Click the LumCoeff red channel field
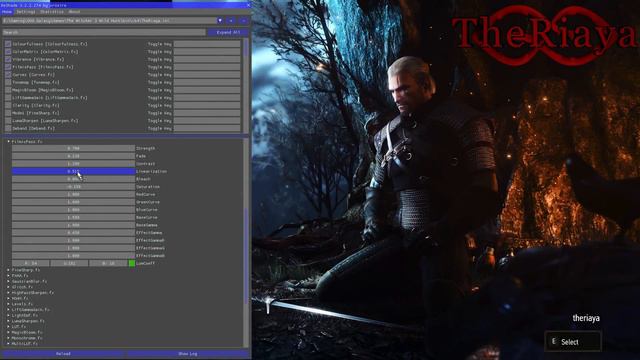The image size is (640, 360). 31,263
